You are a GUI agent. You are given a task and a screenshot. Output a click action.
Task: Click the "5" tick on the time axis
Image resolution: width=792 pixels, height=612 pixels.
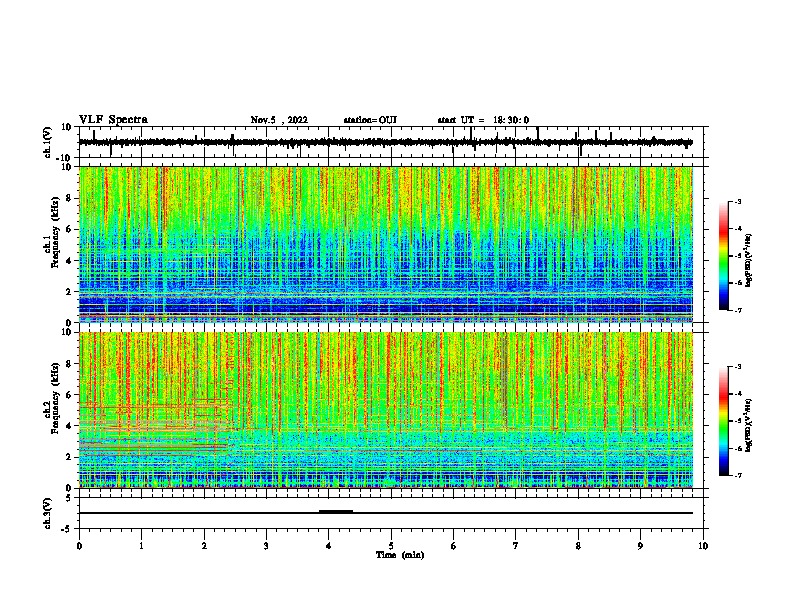[x=391, y=546]
